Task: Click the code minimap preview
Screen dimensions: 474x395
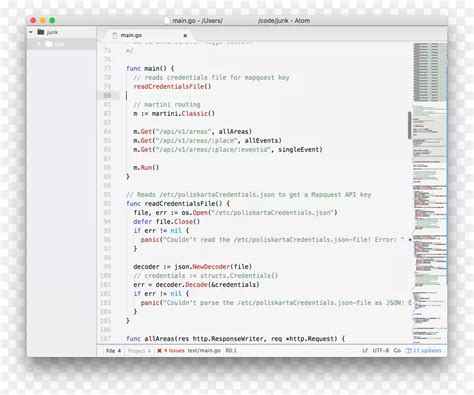Action: pos(429,193)
